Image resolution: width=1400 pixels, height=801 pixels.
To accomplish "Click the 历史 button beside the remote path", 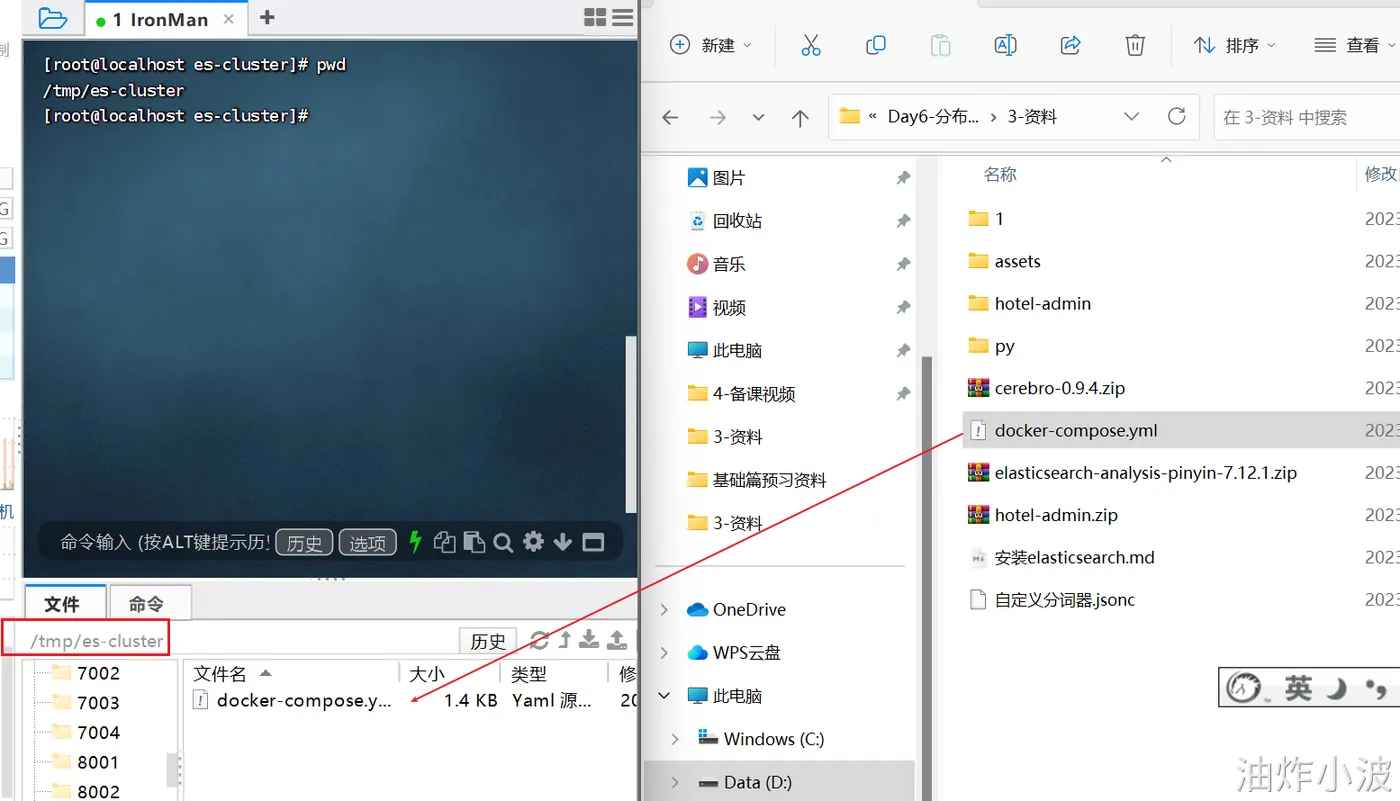I will pyautogui.click(x=488, y=641).
